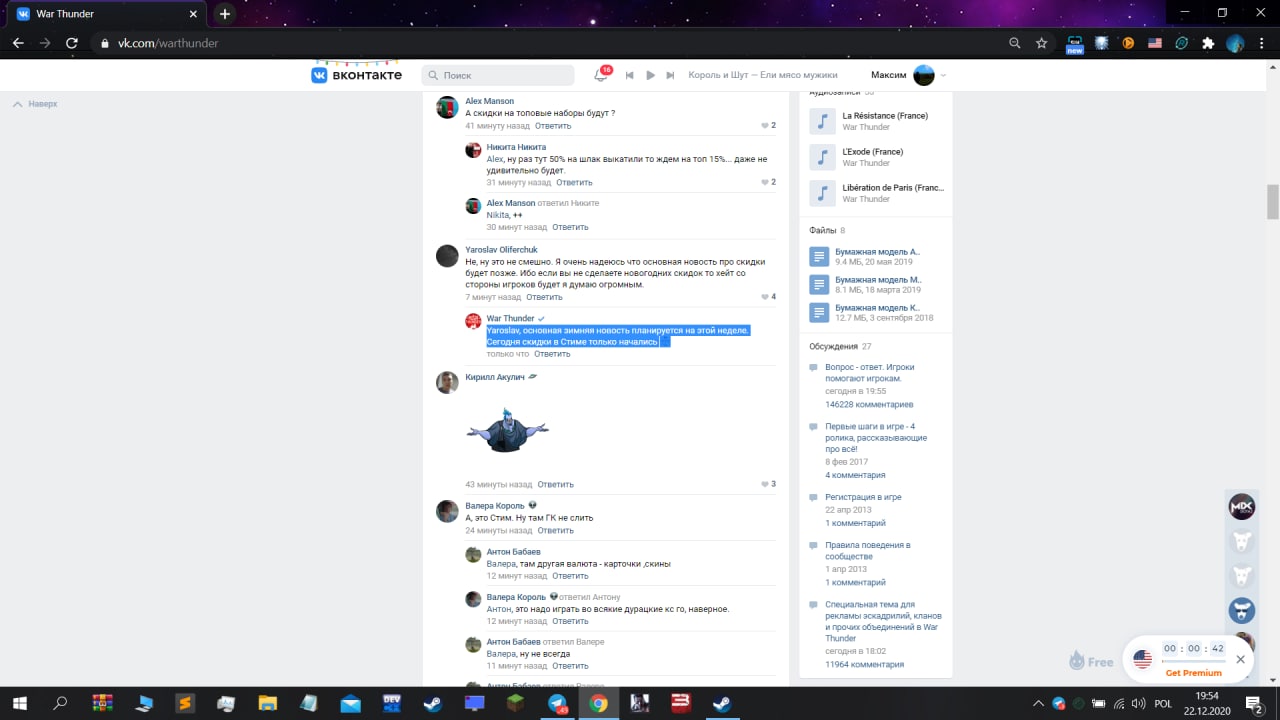The width and height of the screenshot is (1280, 720).
Task: Reload the page in Chrome
Action: tap(72, 43)
